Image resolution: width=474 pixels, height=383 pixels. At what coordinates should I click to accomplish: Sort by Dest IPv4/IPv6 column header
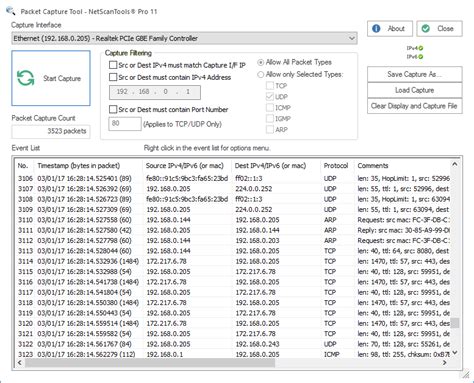pos(277,166)
